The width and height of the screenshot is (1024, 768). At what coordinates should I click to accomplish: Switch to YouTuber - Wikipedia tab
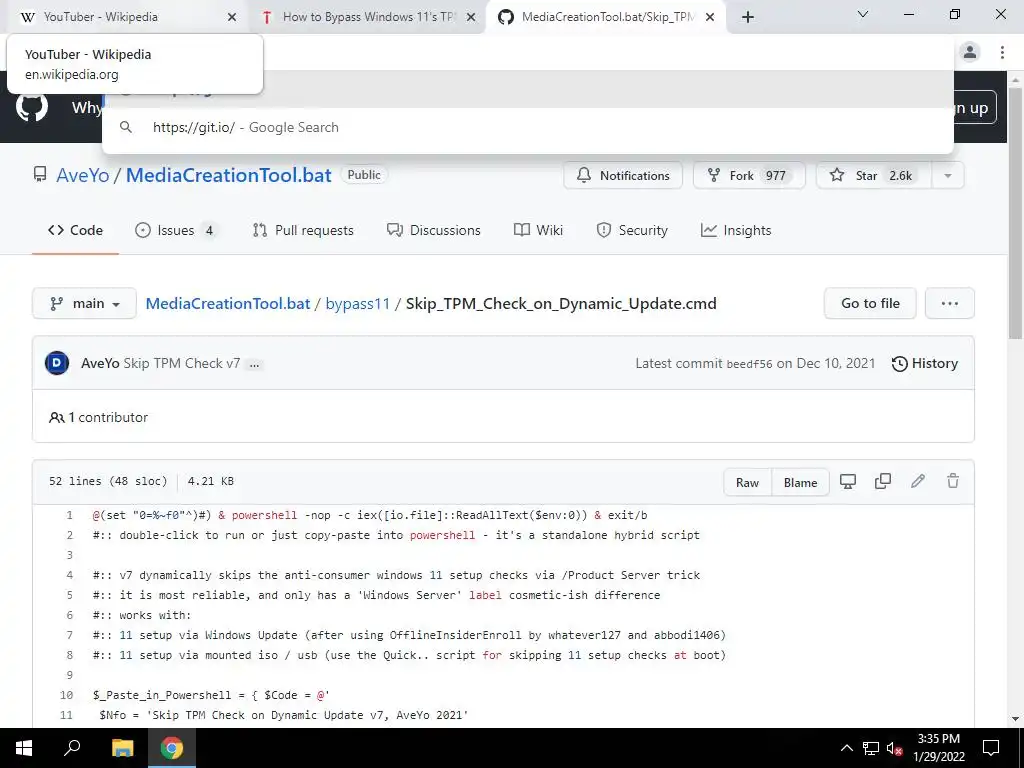[x=126, y=18]
